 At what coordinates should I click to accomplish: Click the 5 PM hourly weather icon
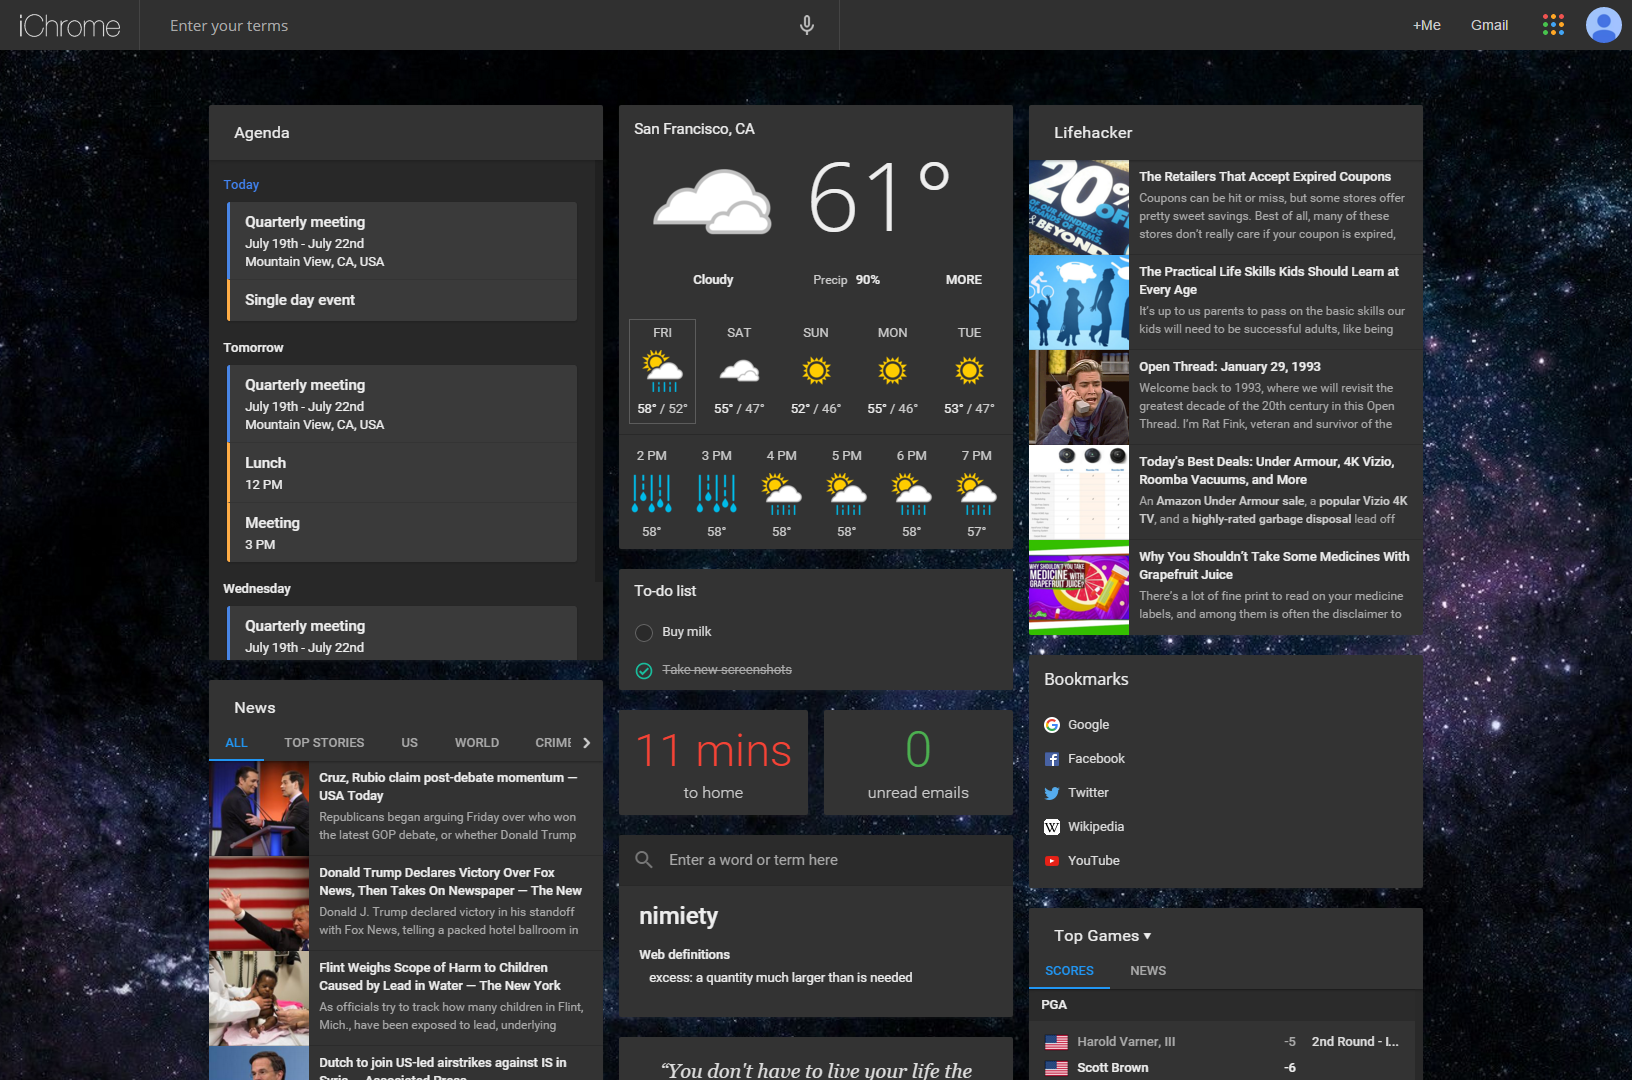[847, 494]
